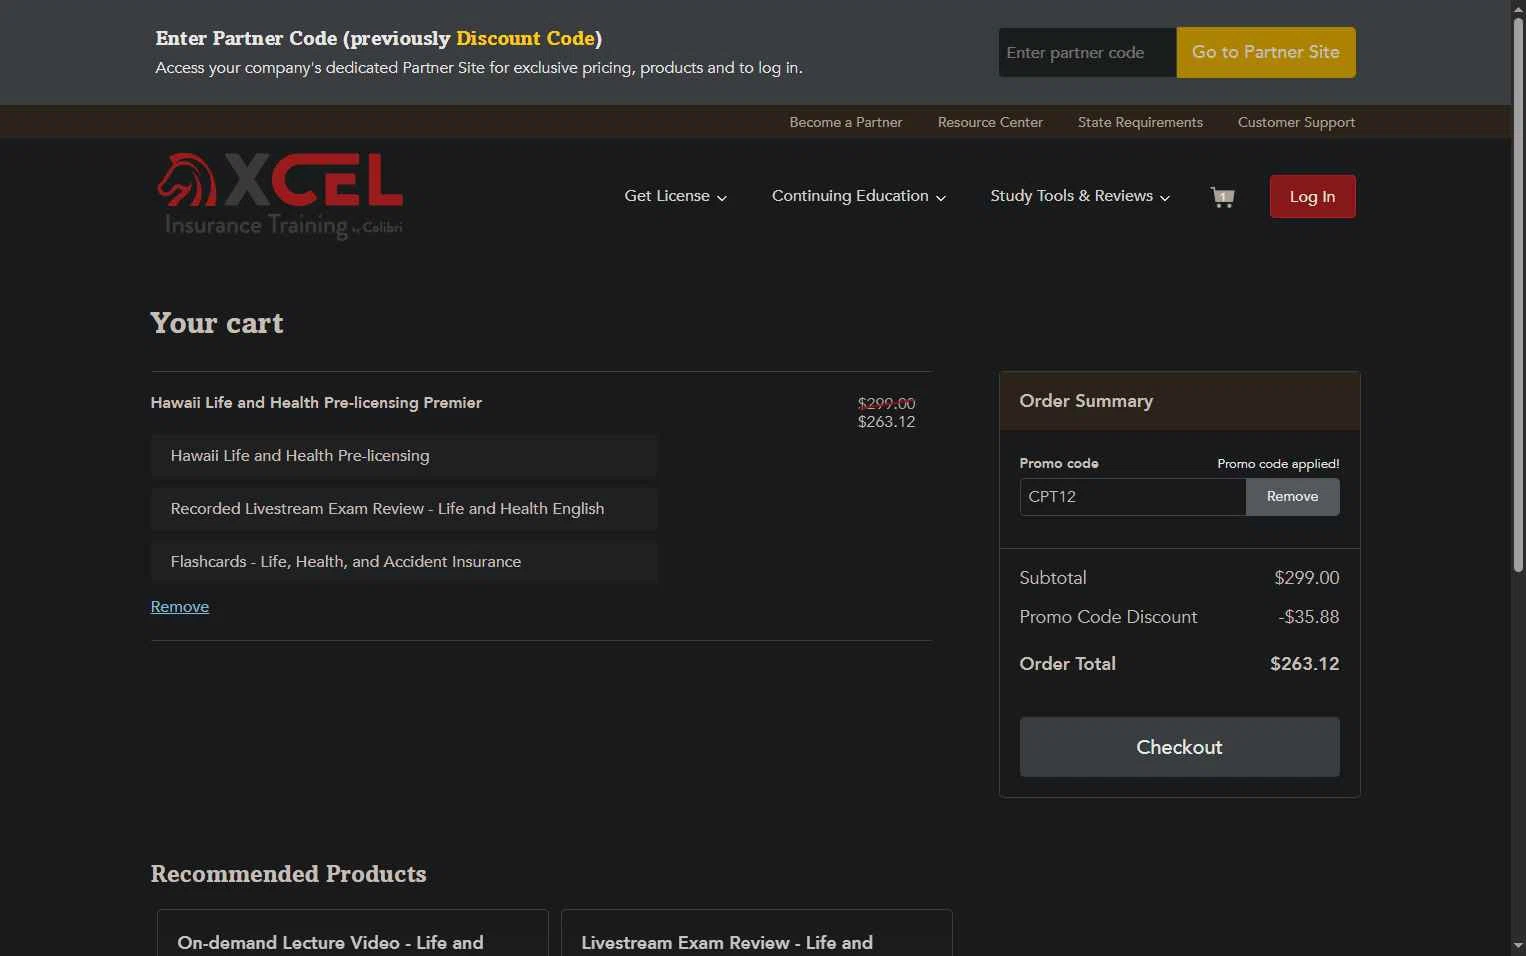
Task: Remove the applied promo code CPT12
Action: coord(1292,497)
